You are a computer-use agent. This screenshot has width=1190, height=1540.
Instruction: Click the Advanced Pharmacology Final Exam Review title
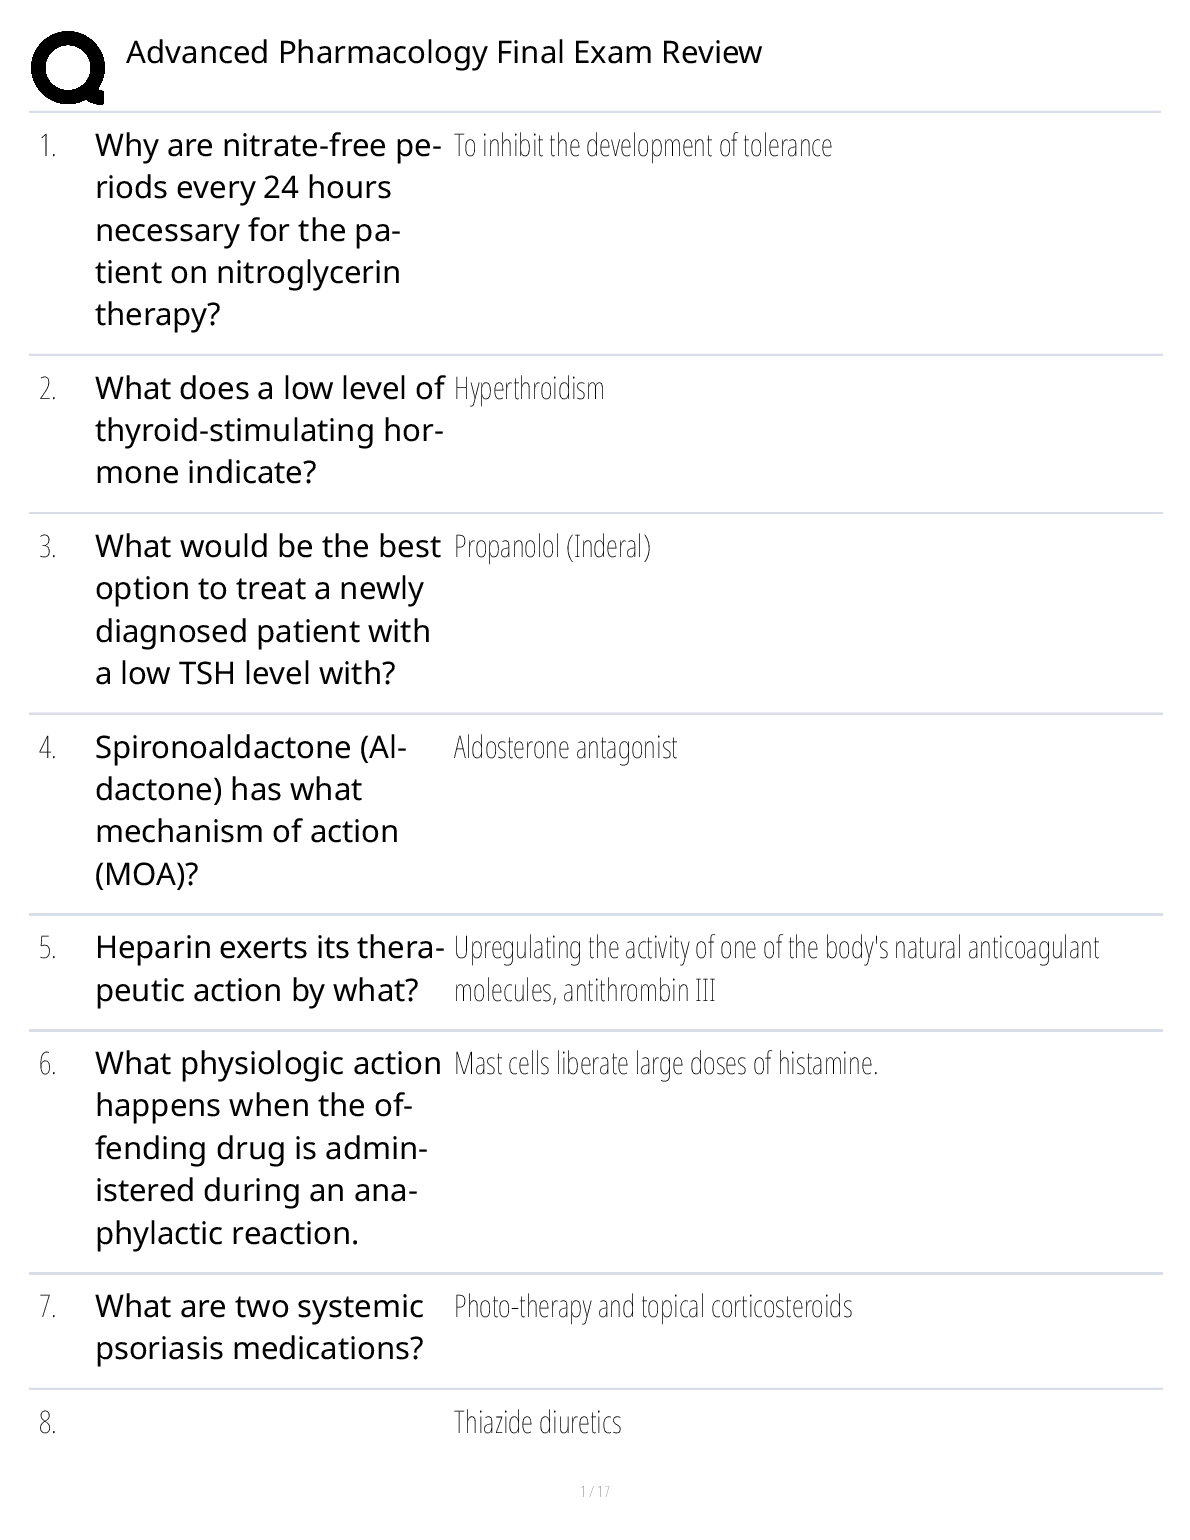[443, 52]
